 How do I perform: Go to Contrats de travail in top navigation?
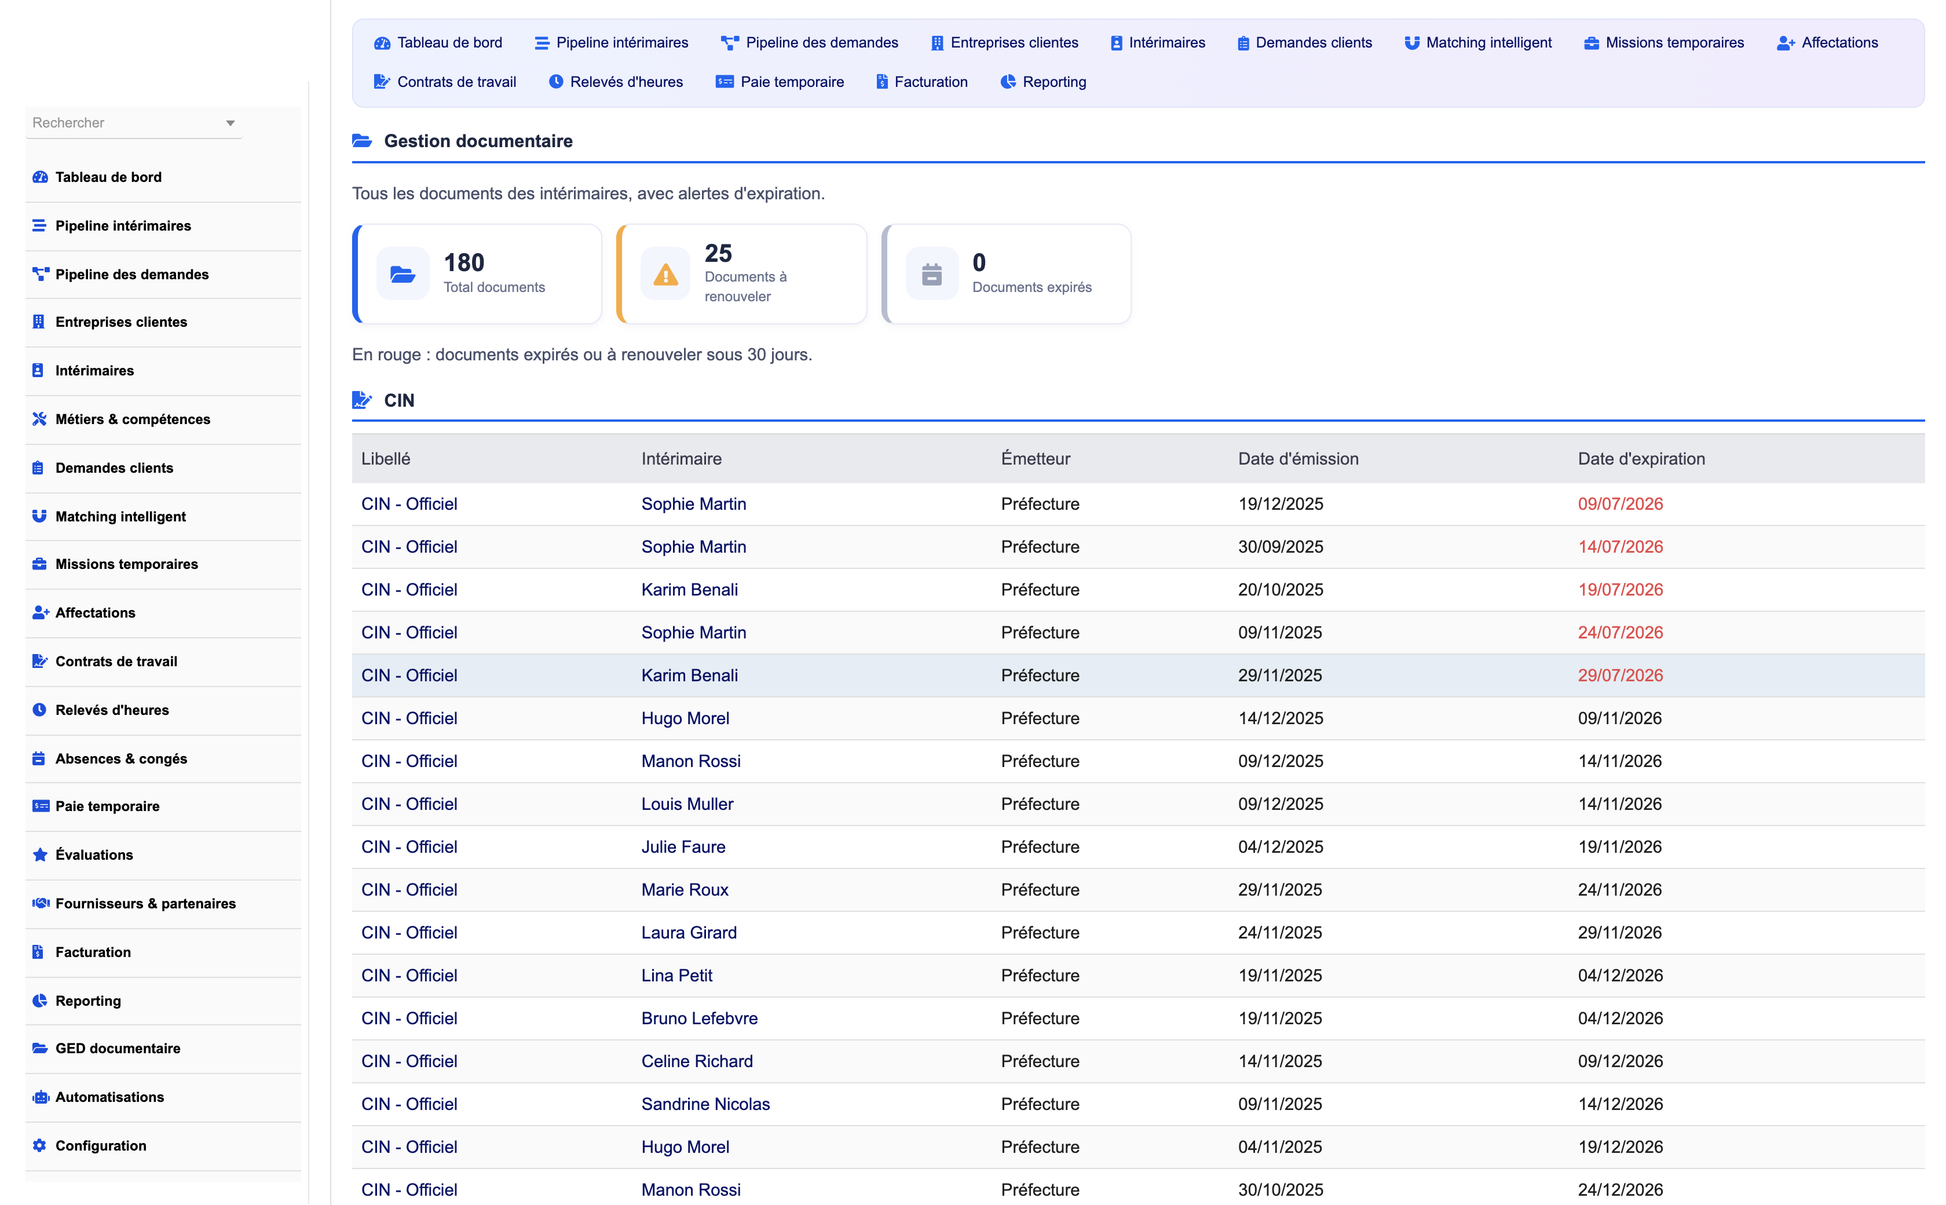pyautogui.click(x=445, y=82)
